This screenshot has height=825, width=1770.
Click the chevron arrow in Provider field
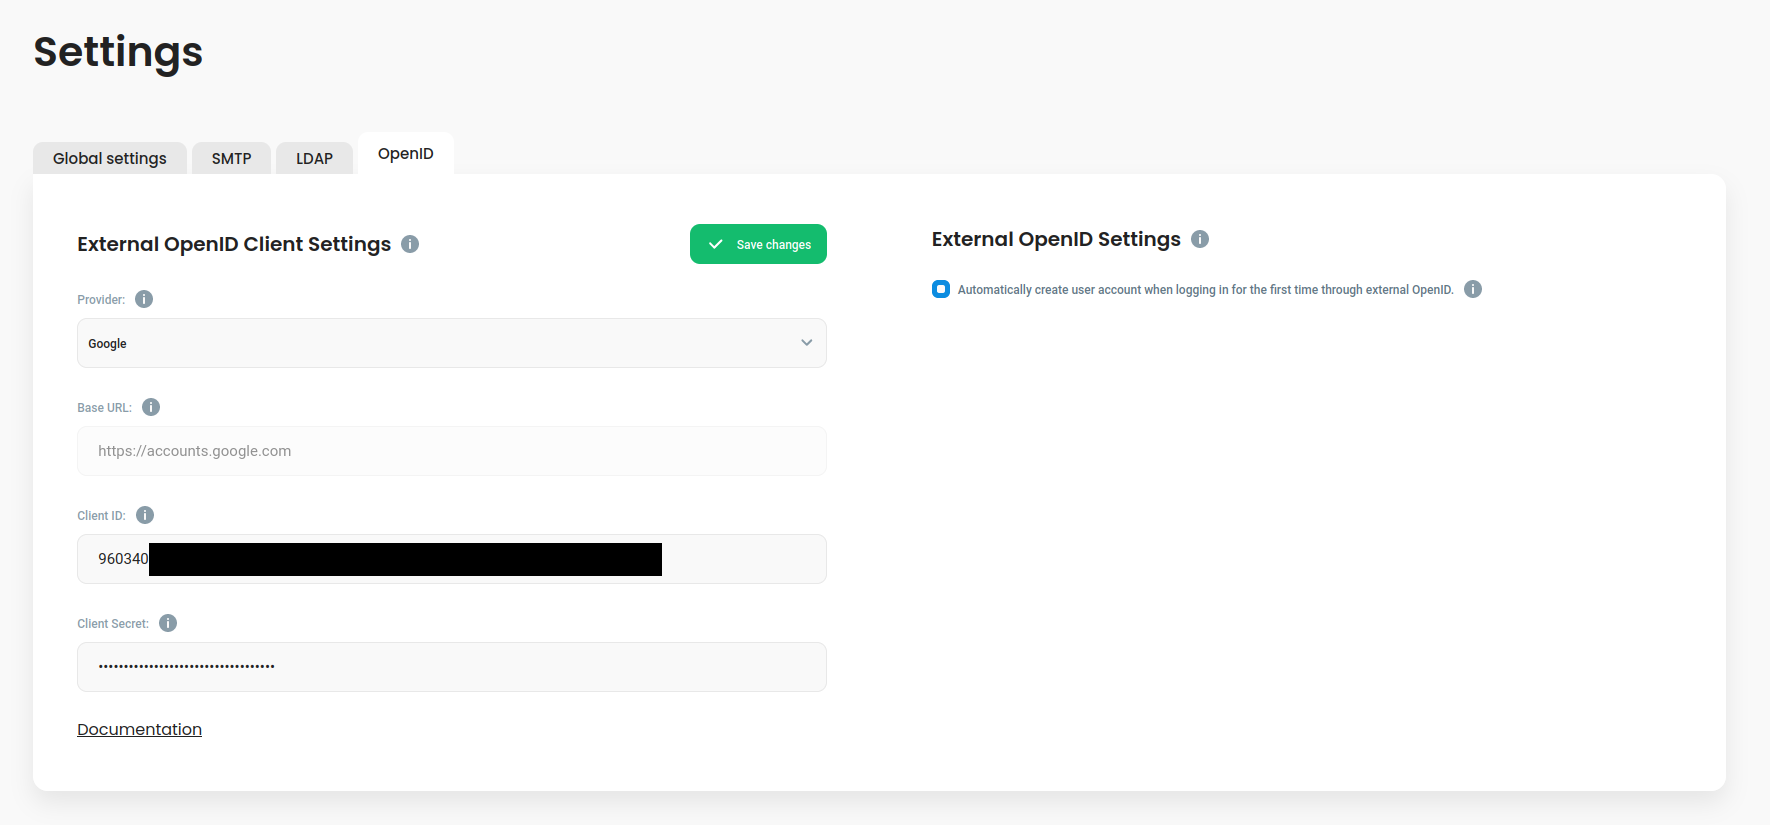pos(806,343)
